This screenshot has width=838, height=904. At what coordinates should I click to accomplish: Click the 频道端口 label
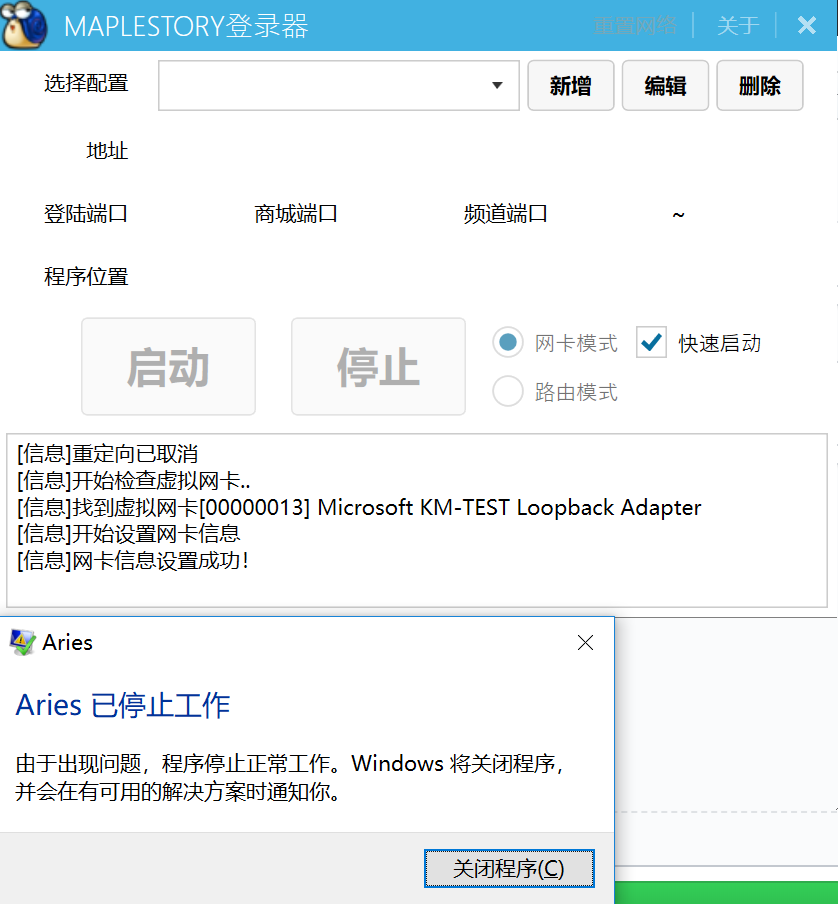coord(505,214)
